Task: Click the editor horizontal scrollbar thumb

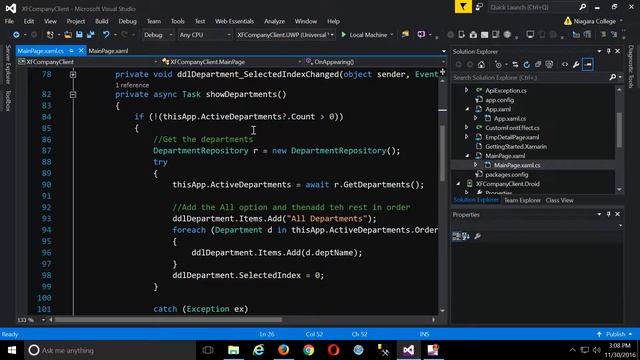Action: pyautogui.click(x=168, y=320)
